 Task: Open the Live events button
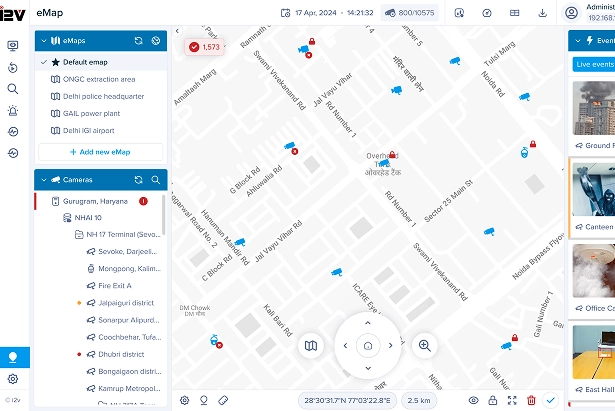tap(594, 64)
